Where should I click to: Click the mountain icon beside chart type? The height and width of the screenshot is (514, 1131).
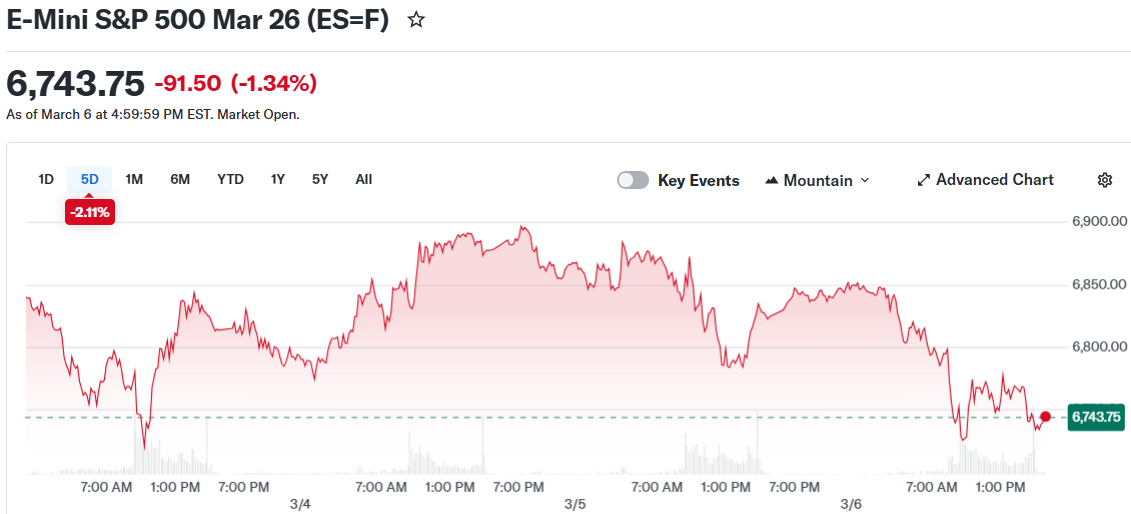coord(771,180)
